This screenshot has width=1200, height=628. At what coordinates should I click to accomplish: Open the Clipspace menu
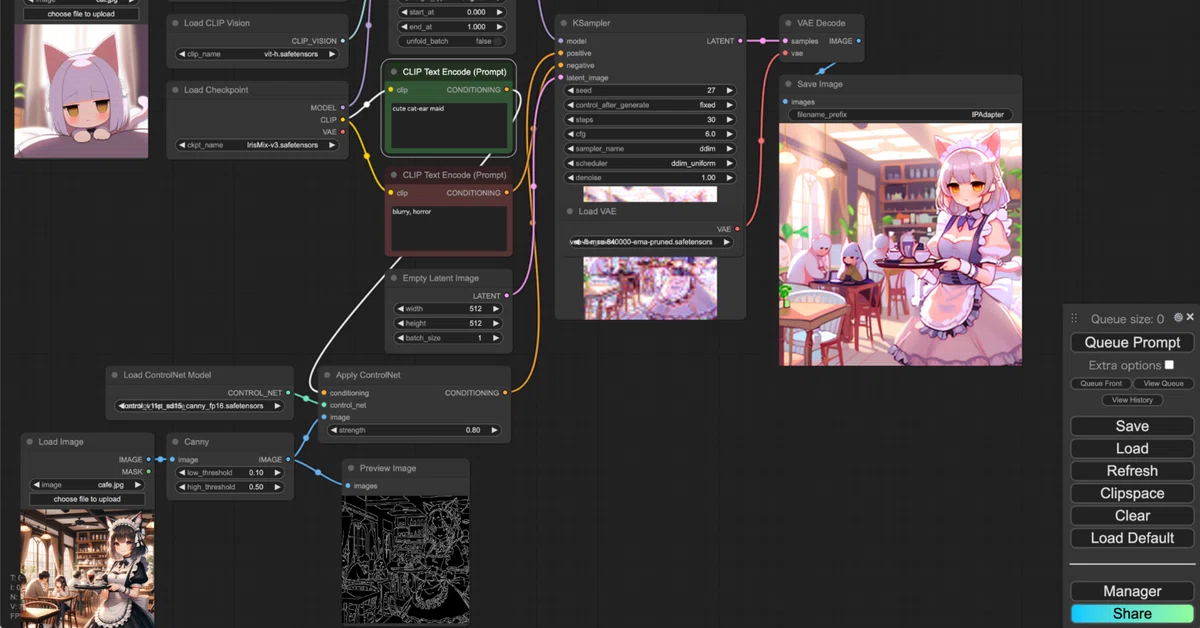[x=1132, y=493]
